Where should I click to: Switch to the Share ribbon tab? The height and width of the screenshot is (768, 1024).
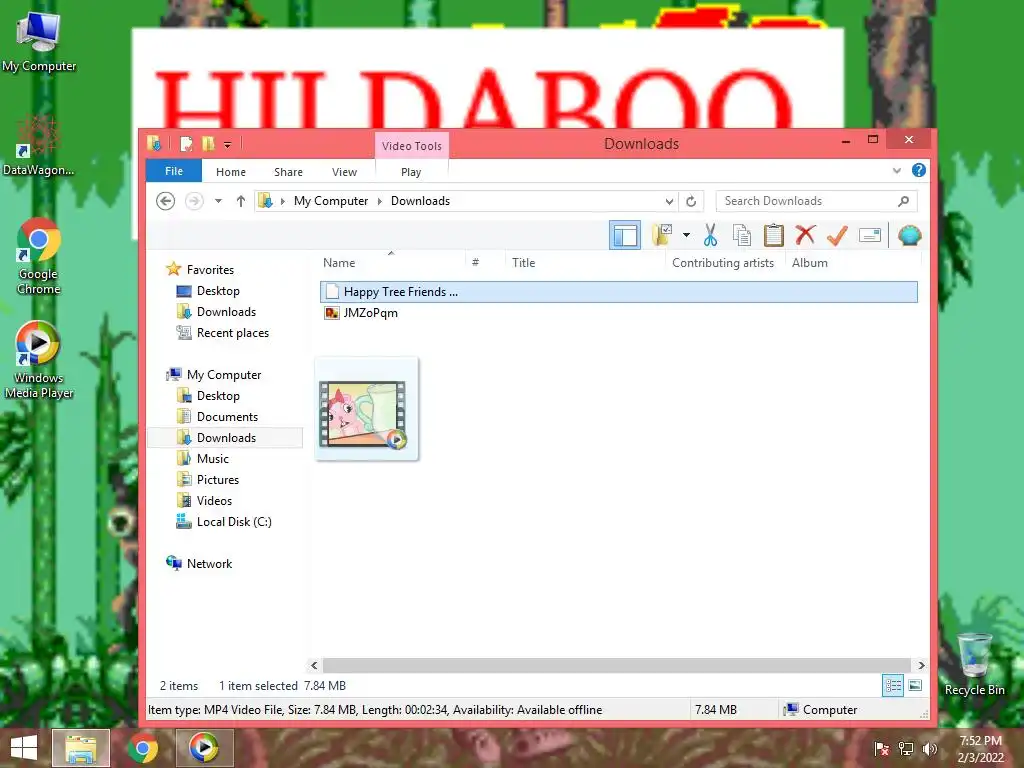tap(288, 172)
